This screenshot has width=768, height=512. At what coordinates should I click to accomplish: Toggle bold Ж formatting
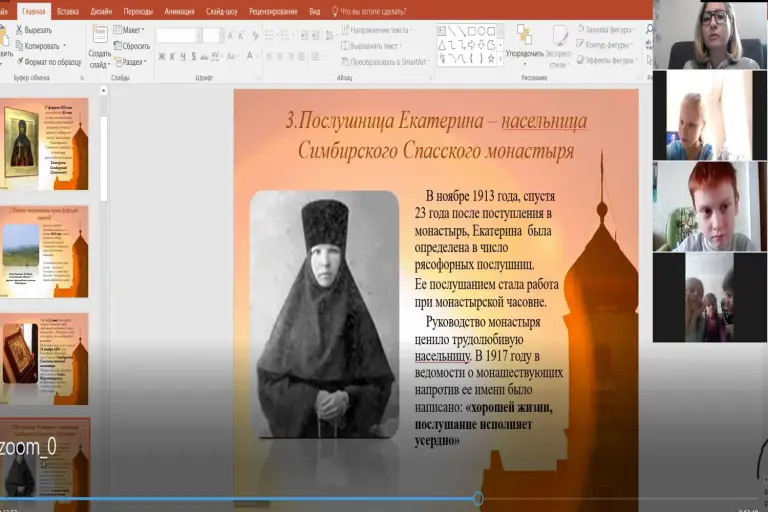click(162, 57)
